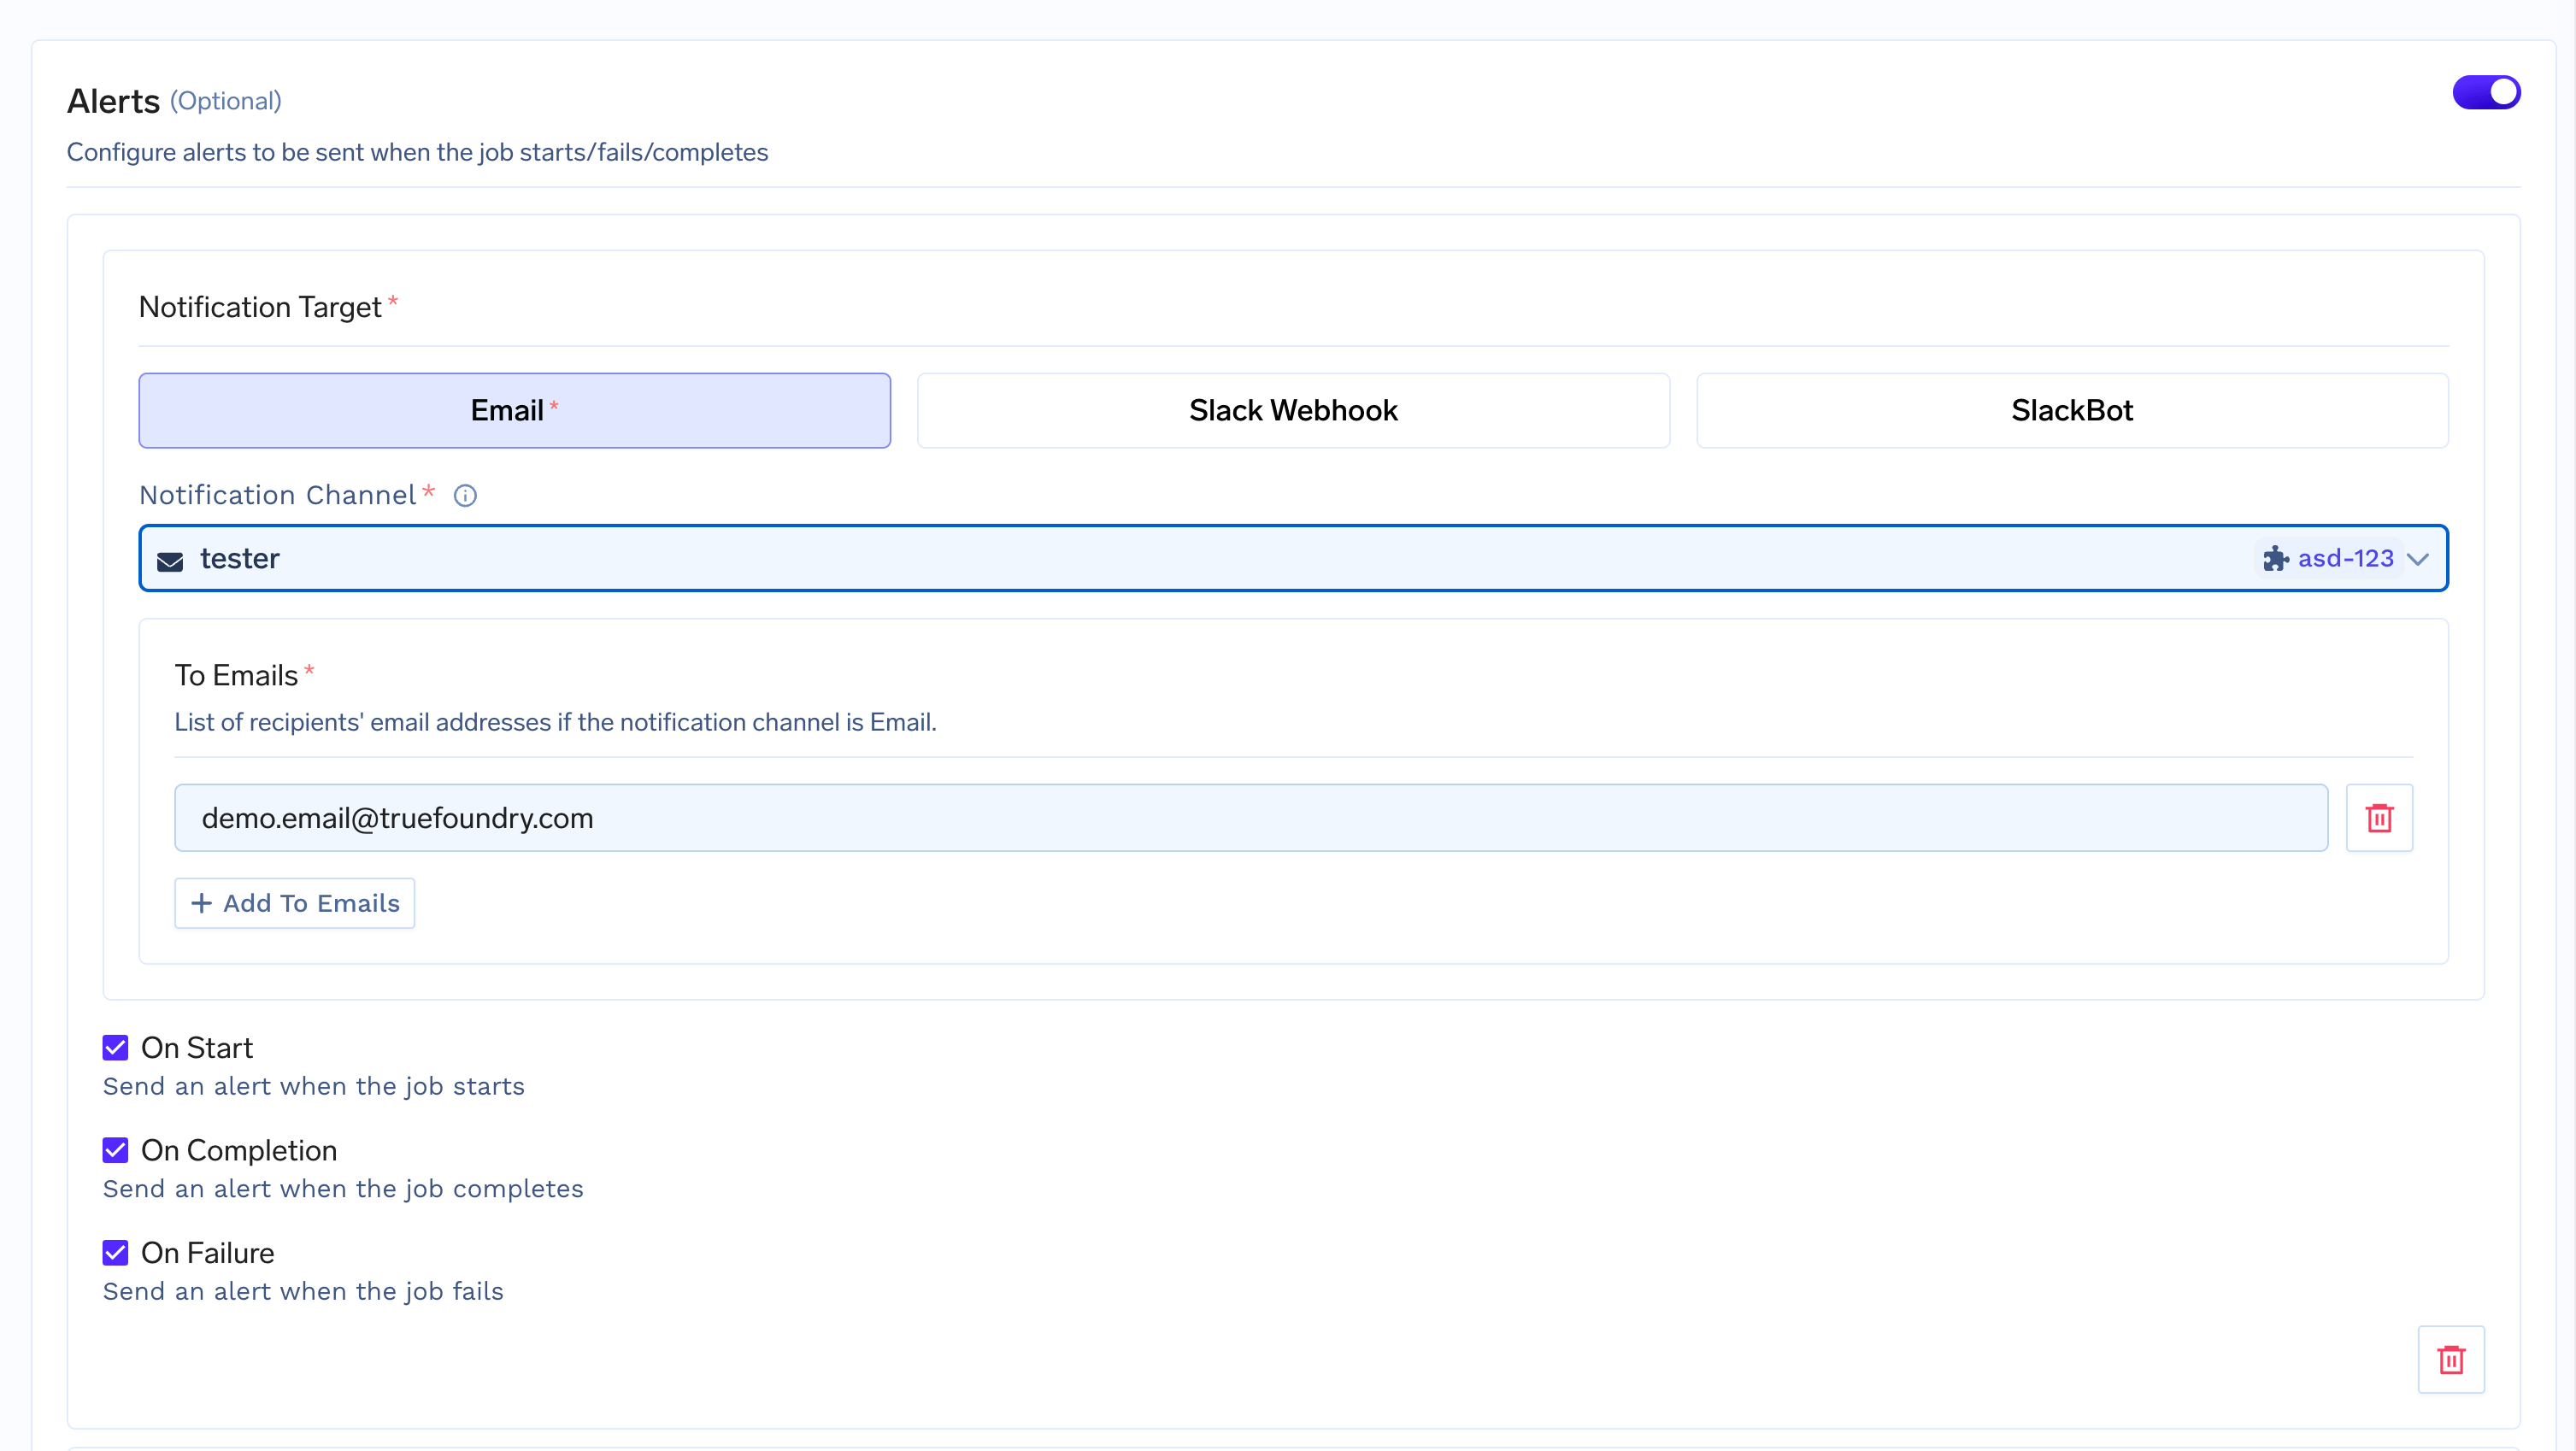
Task: Click into the recipient email input field
Action: (x=1250, y=818)
